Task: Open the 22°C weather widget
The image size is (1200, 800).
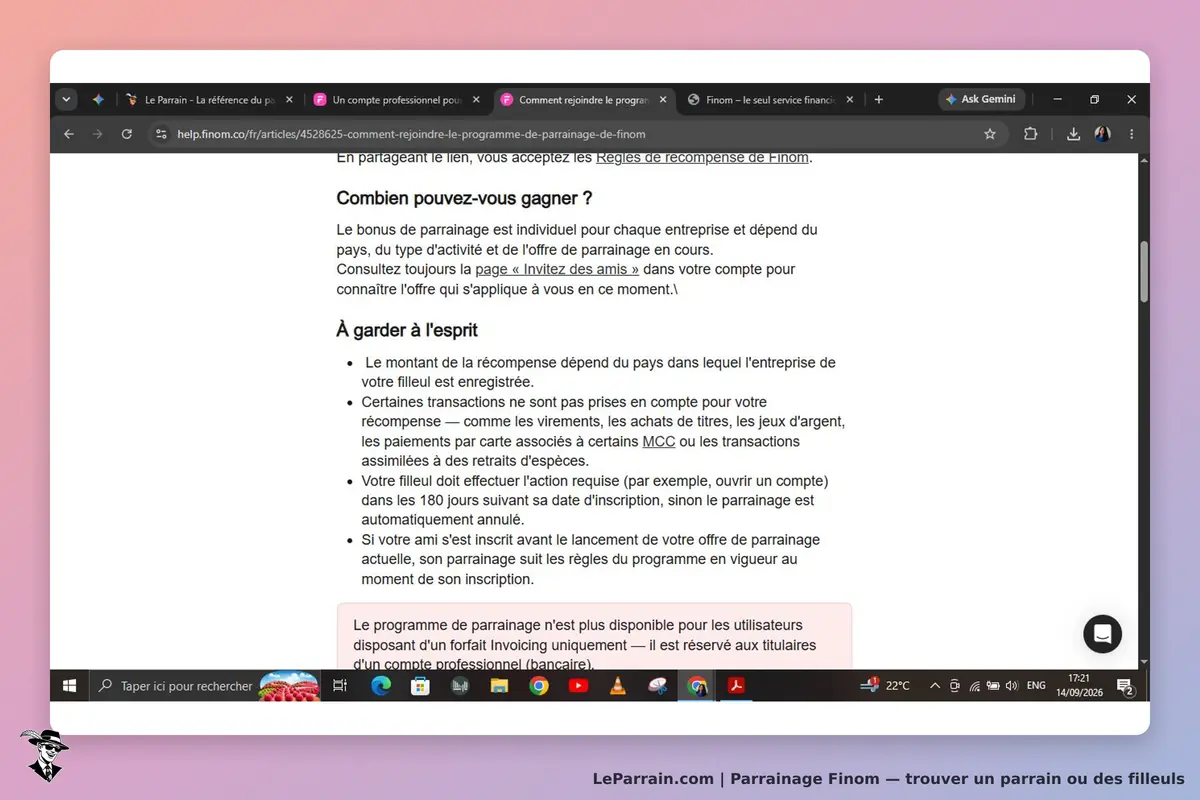Action: coord(886,686)
